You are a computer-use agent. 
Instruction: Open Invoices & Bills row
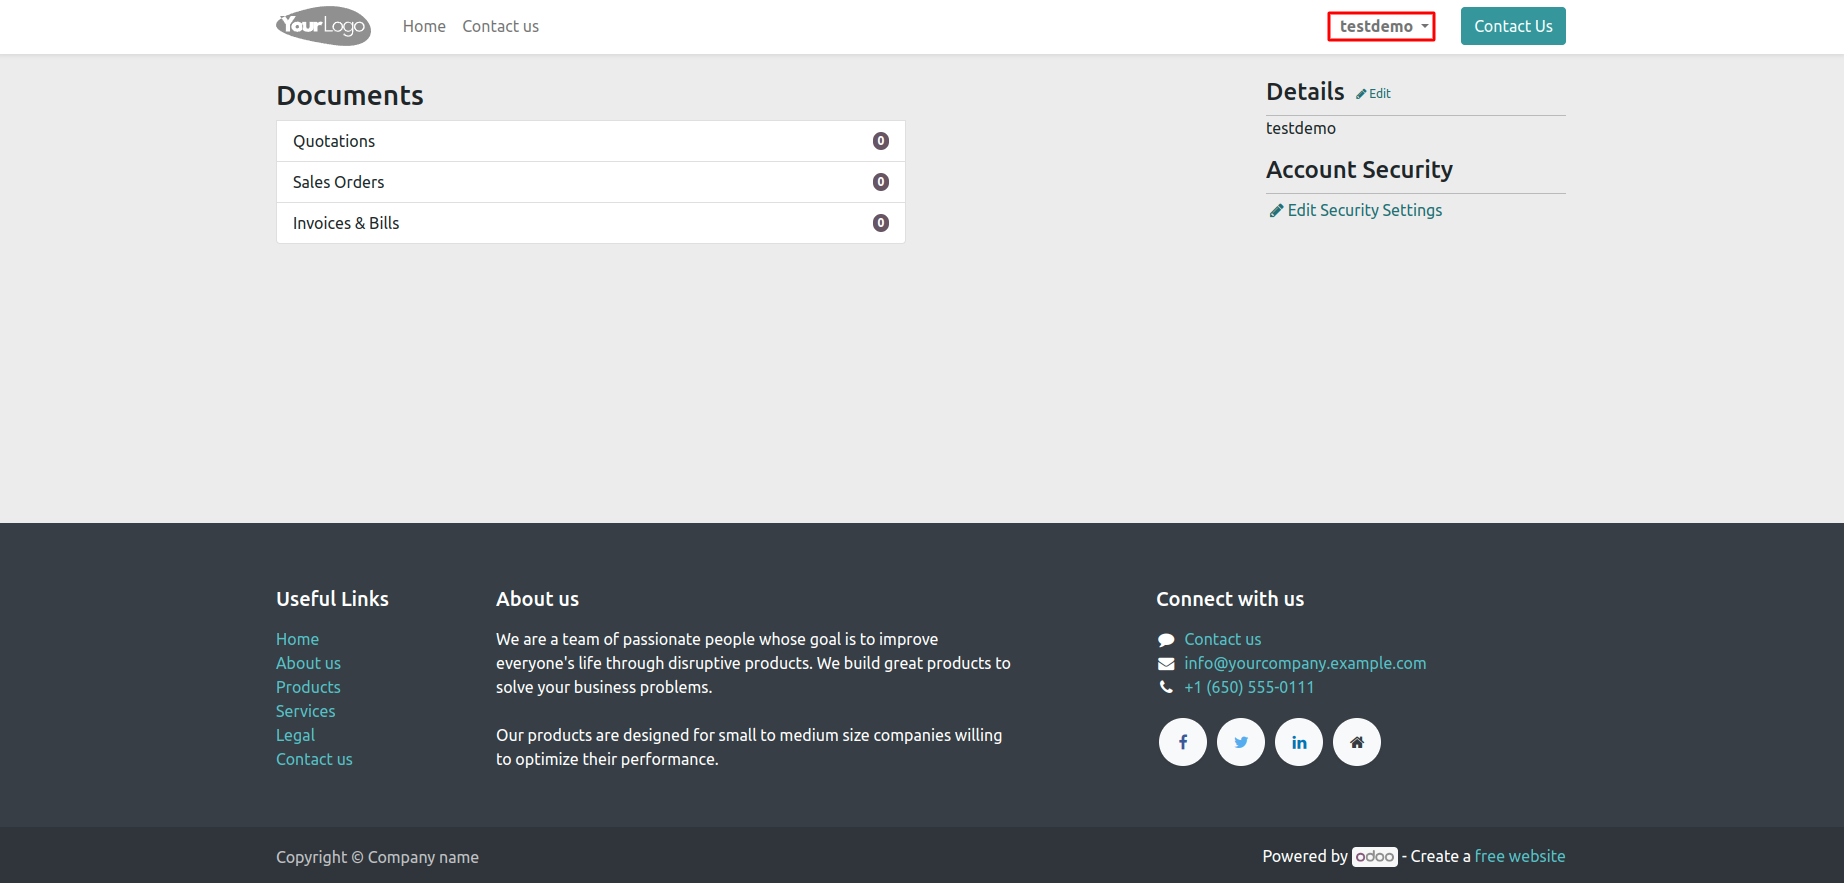(x=590, y=223)
